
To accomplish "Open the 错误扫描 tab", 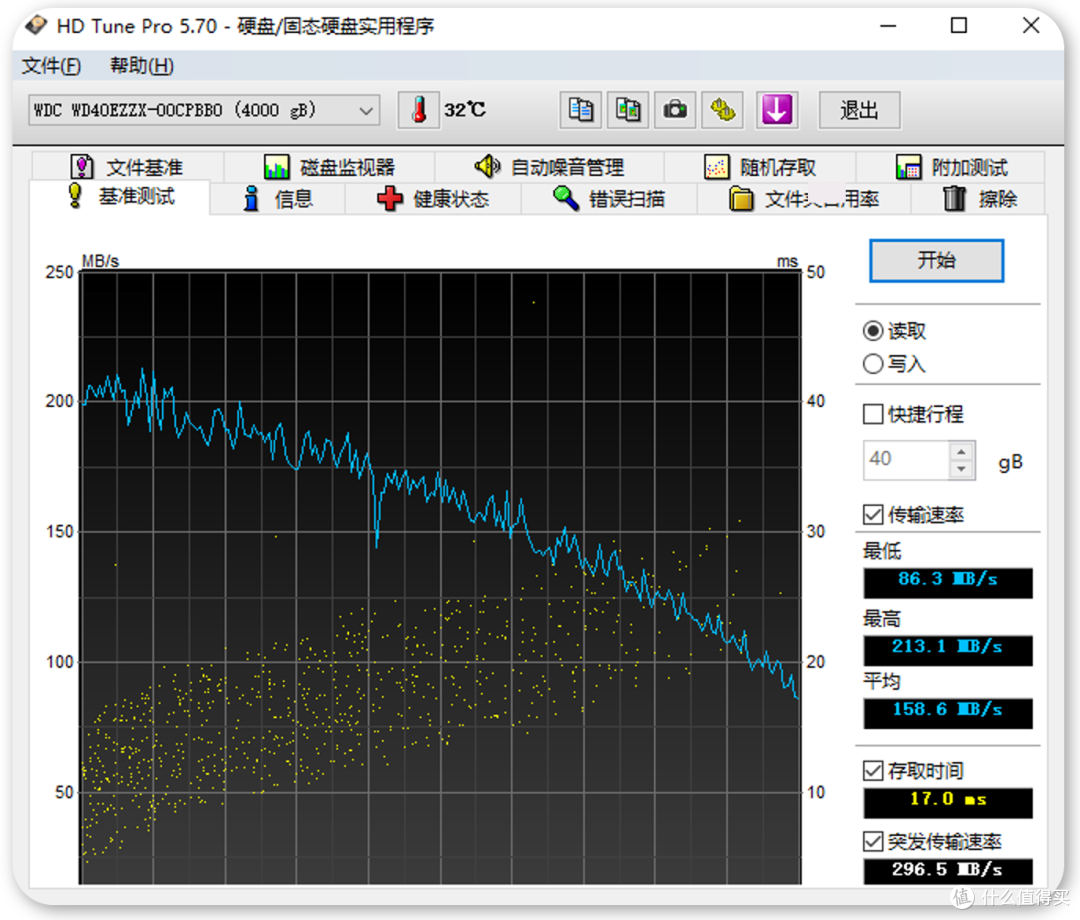I will (x=610, y=199).
